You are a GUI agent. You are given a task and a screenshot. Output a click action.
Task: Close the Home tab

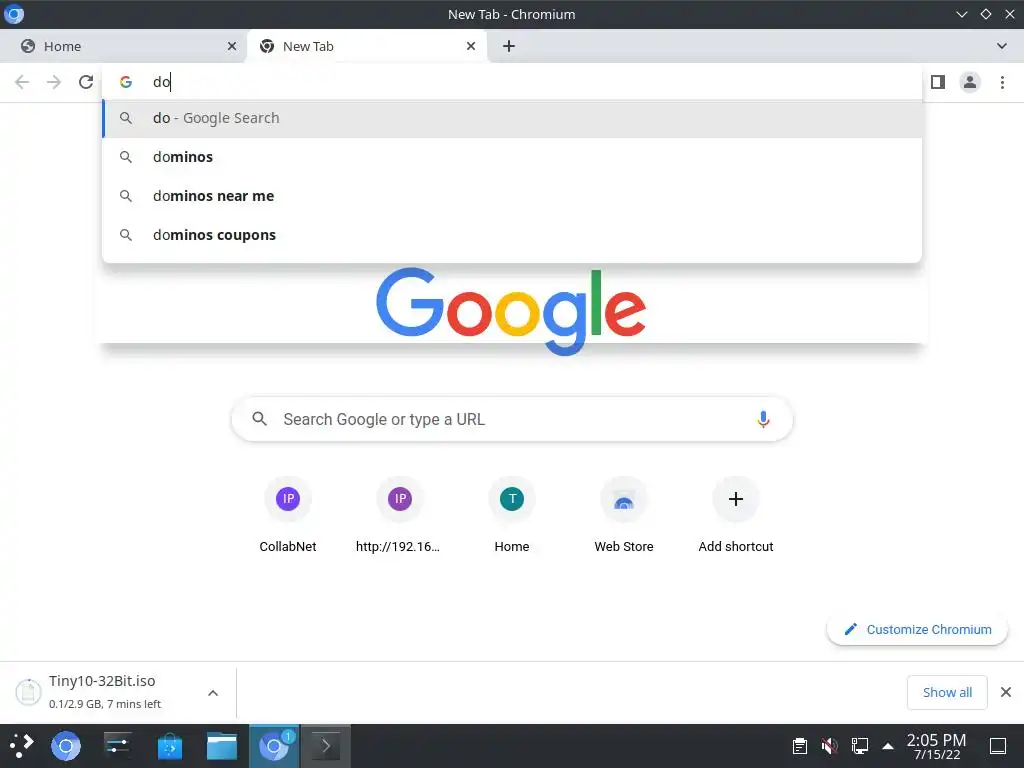pyautogui.click(x=232, y=46)
